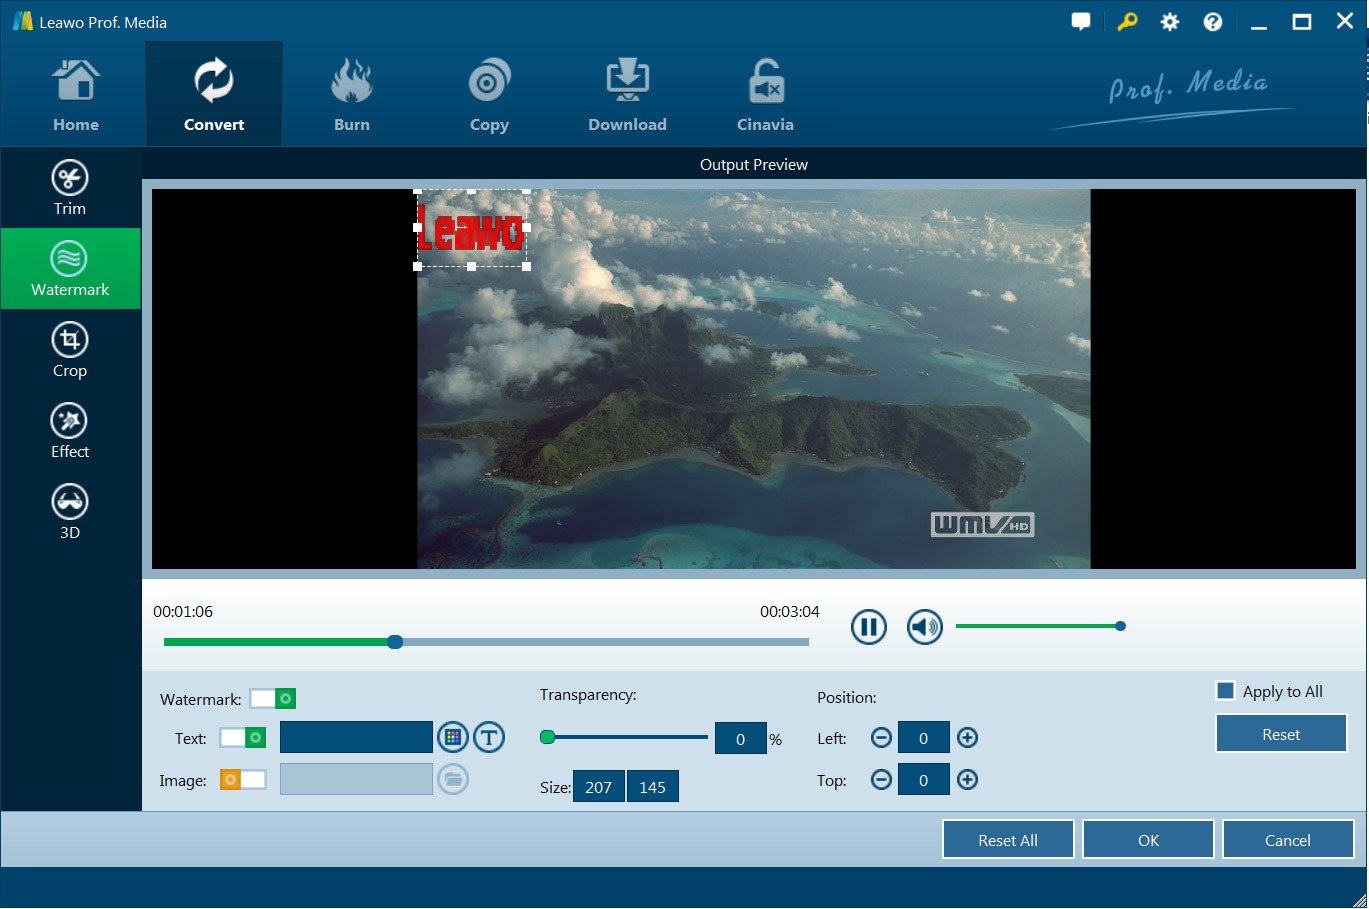Toggle the Watermark switch off
Screen dimensions: 1369x909
(272, 699)
